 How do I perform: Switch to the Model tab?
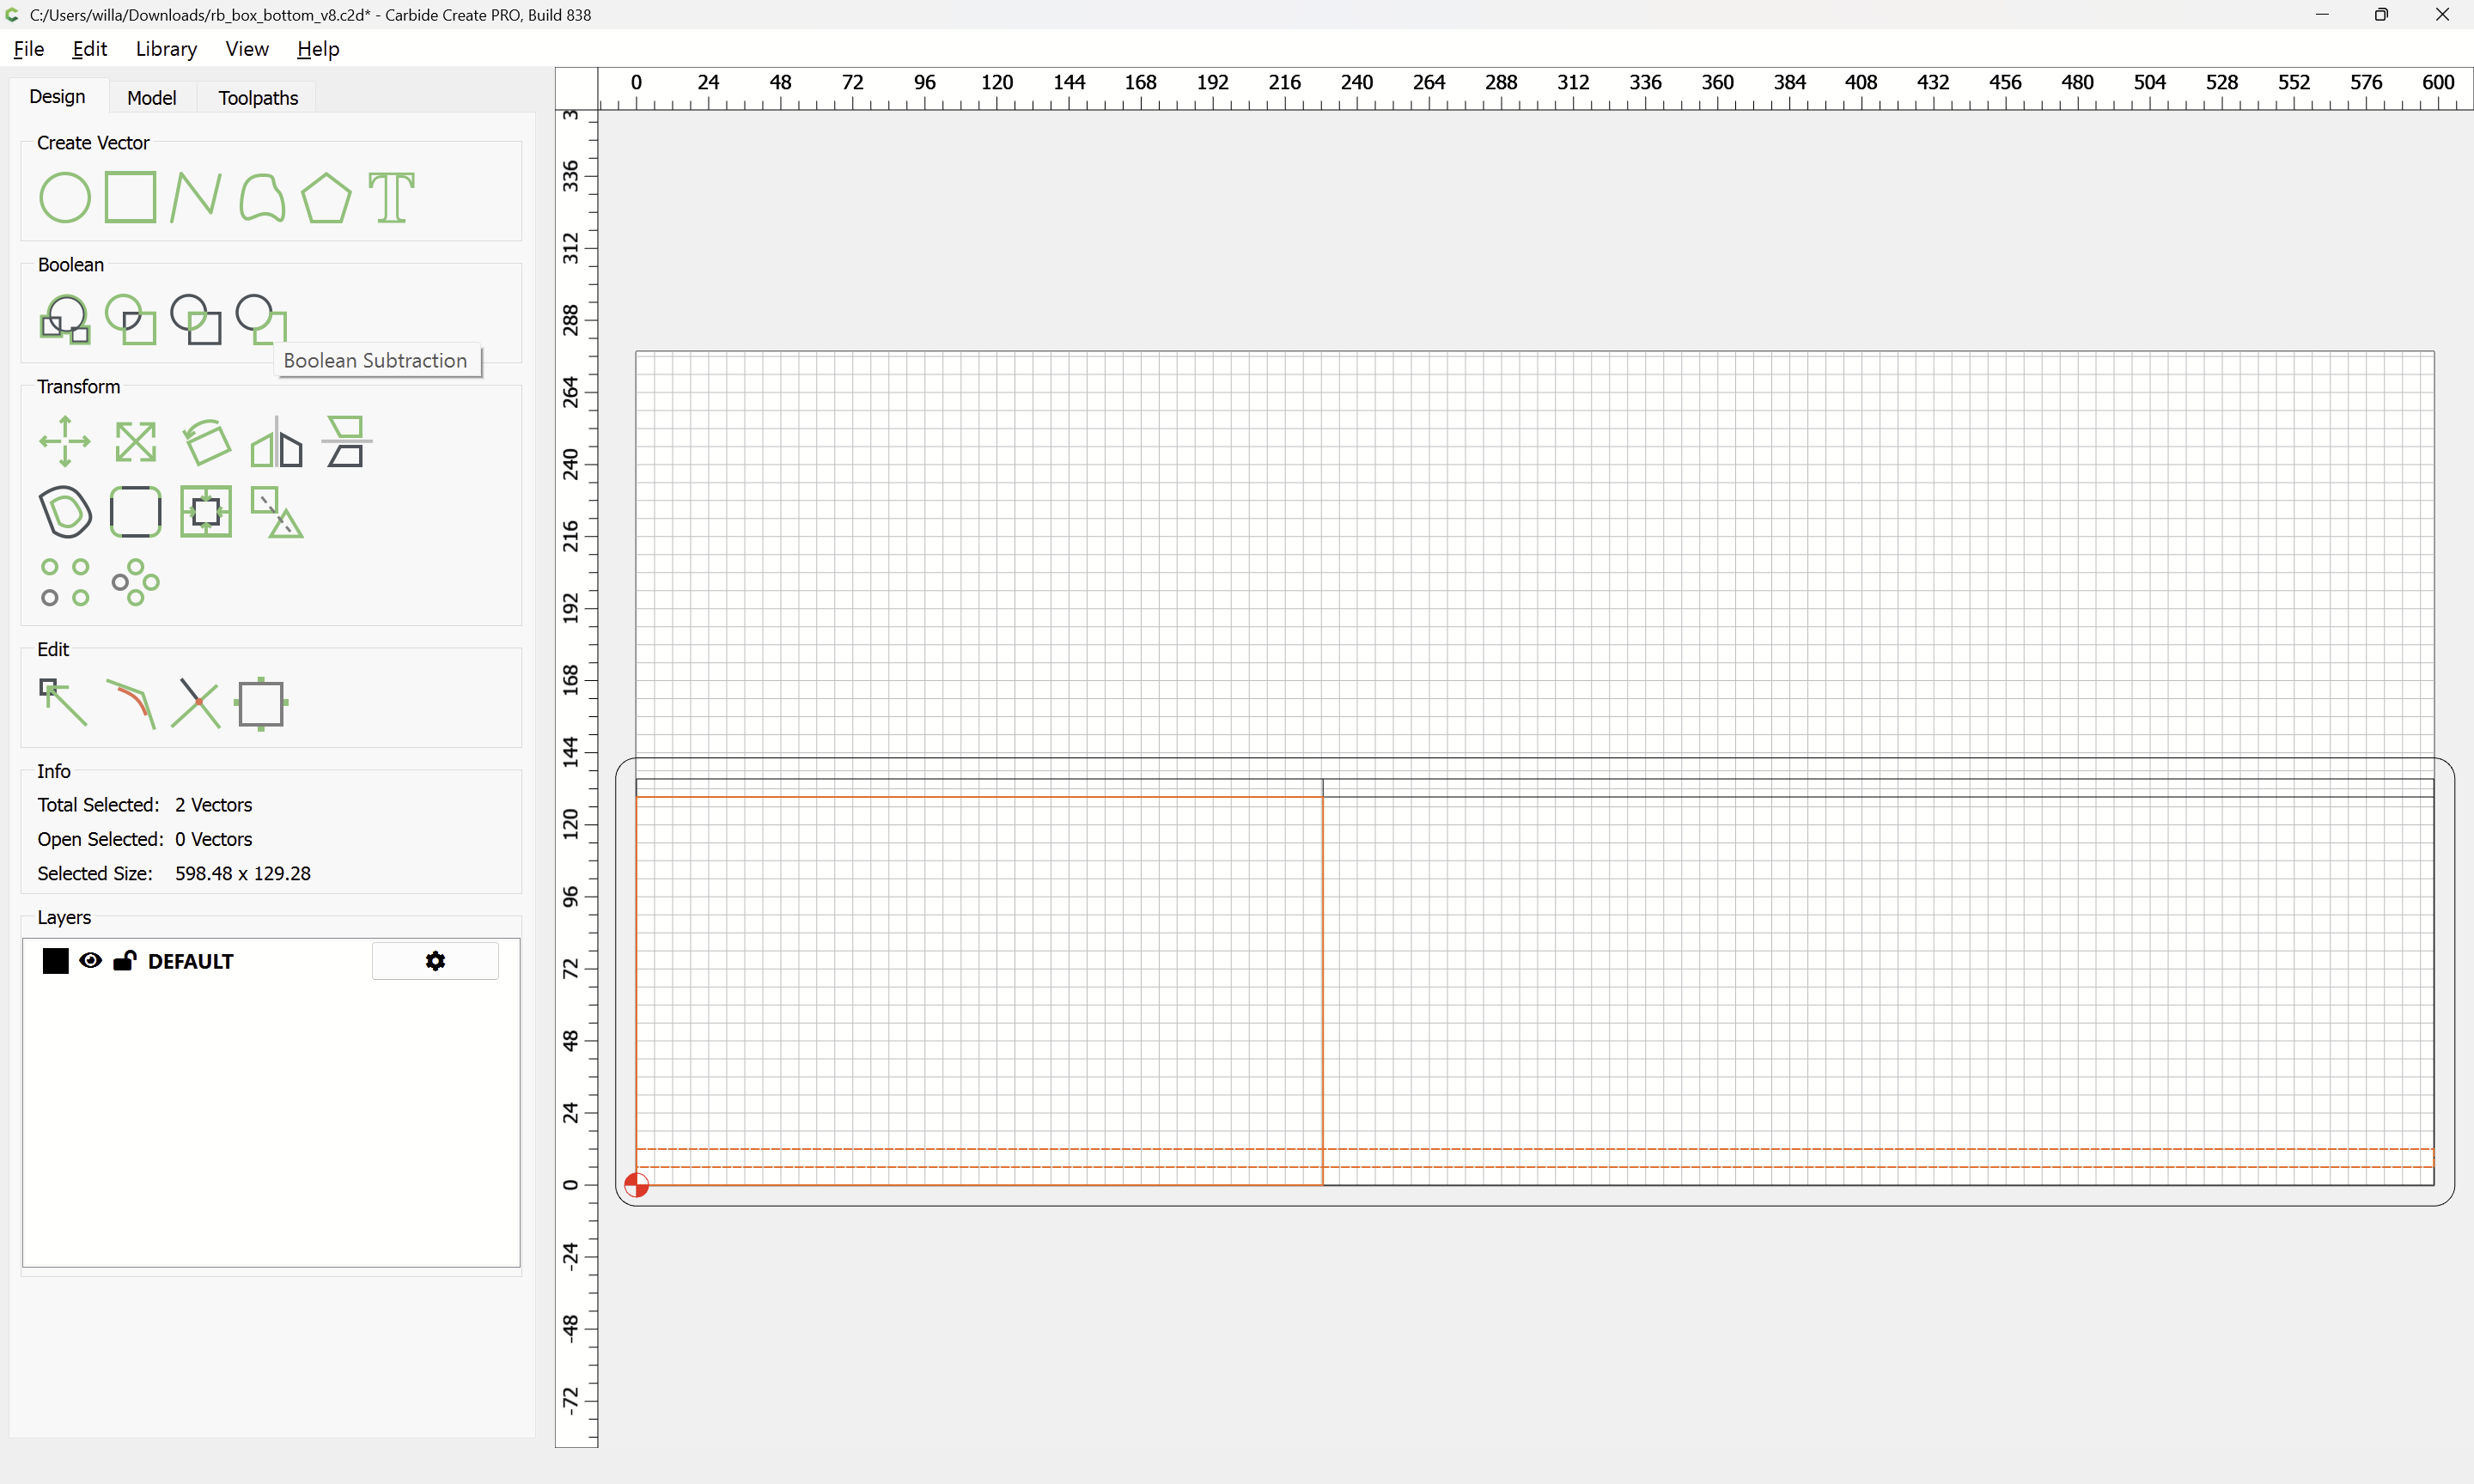[151, 97]
